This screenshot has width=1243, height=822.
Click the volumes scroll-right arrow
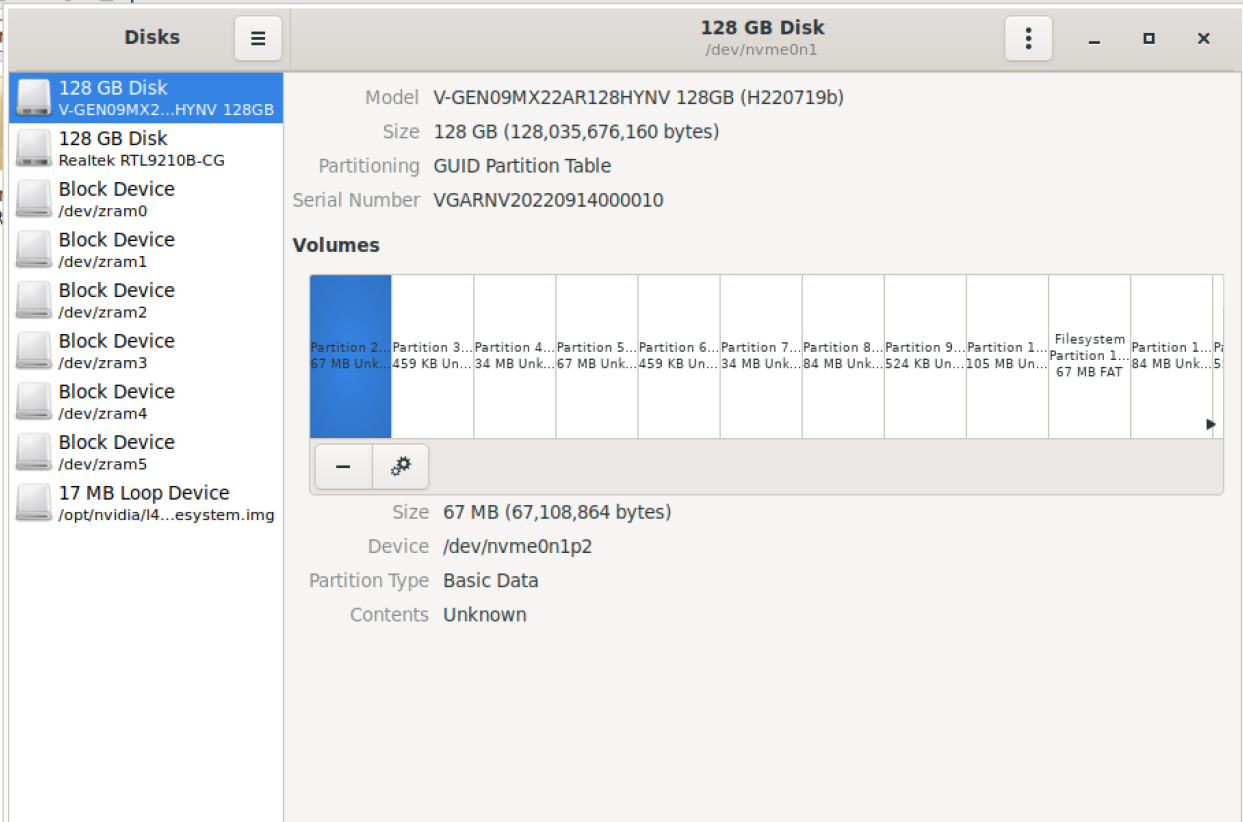point(1211,424)
